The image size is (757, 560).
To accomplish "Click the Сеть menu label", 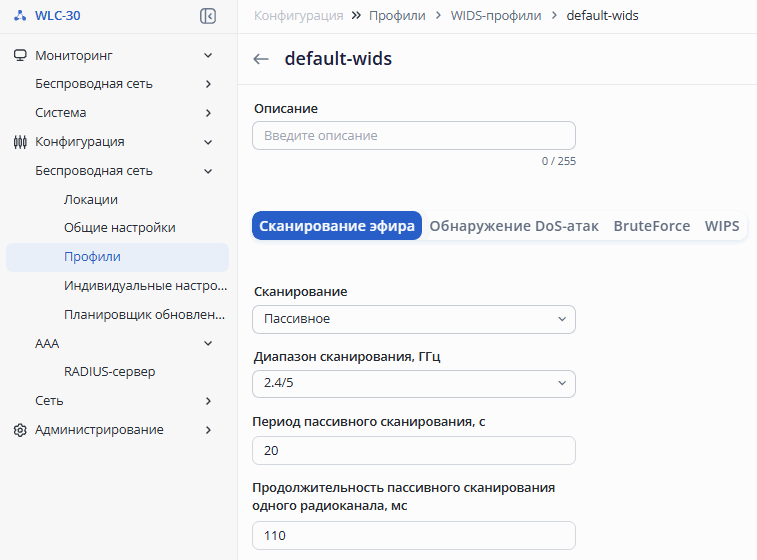I will [49, 401].
